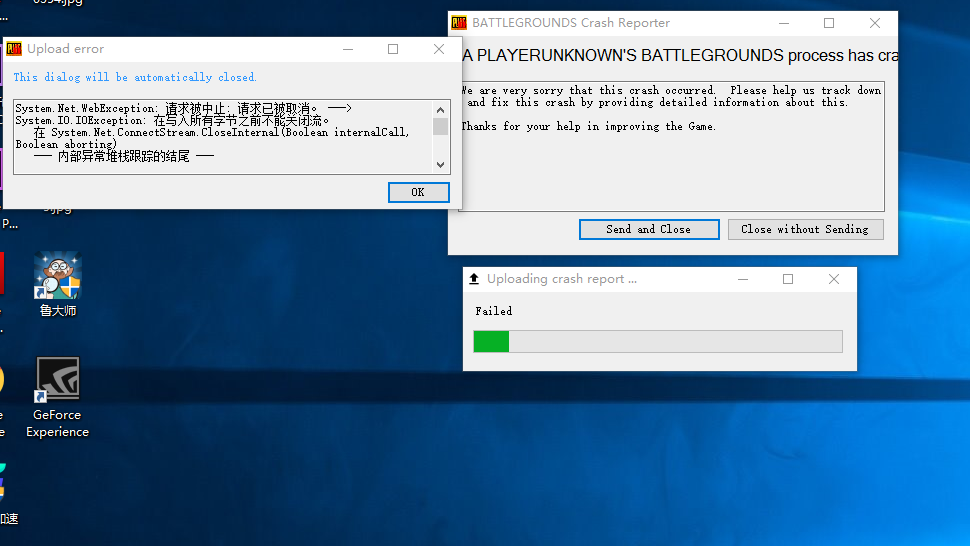Click the Upload error scrollbar up arrow

440,109
